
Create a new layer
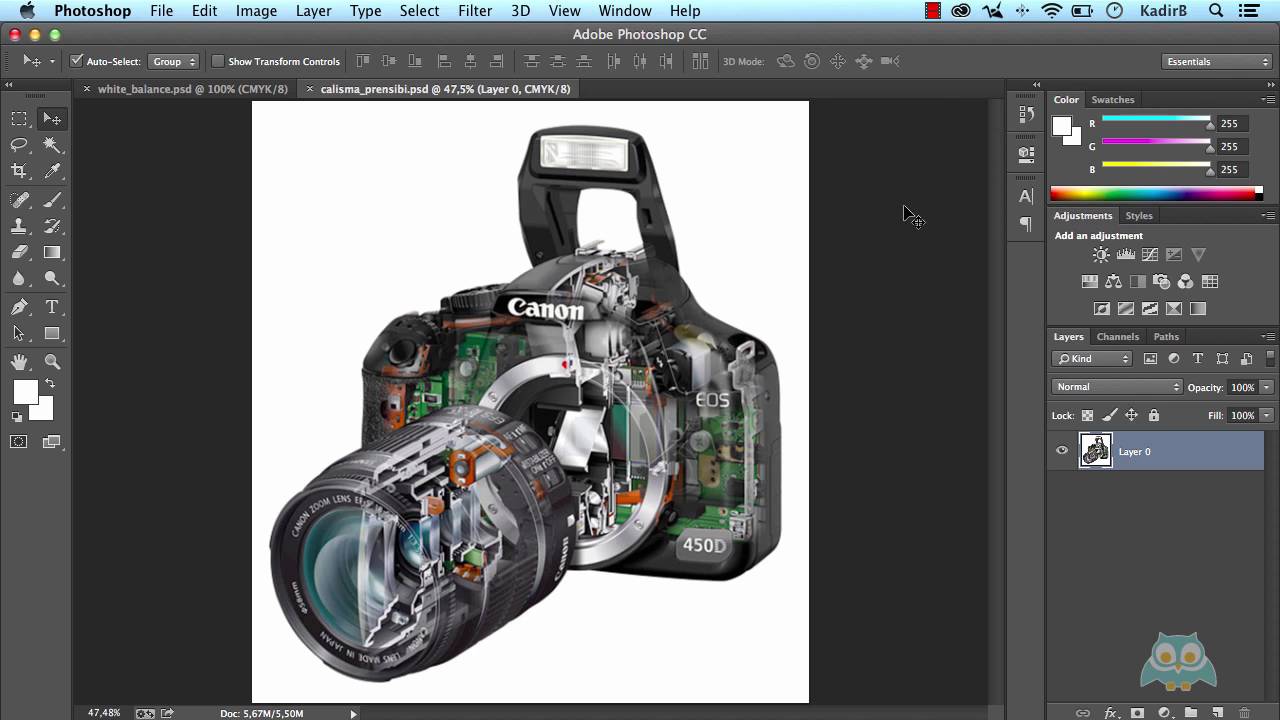tap(1217, 713)
